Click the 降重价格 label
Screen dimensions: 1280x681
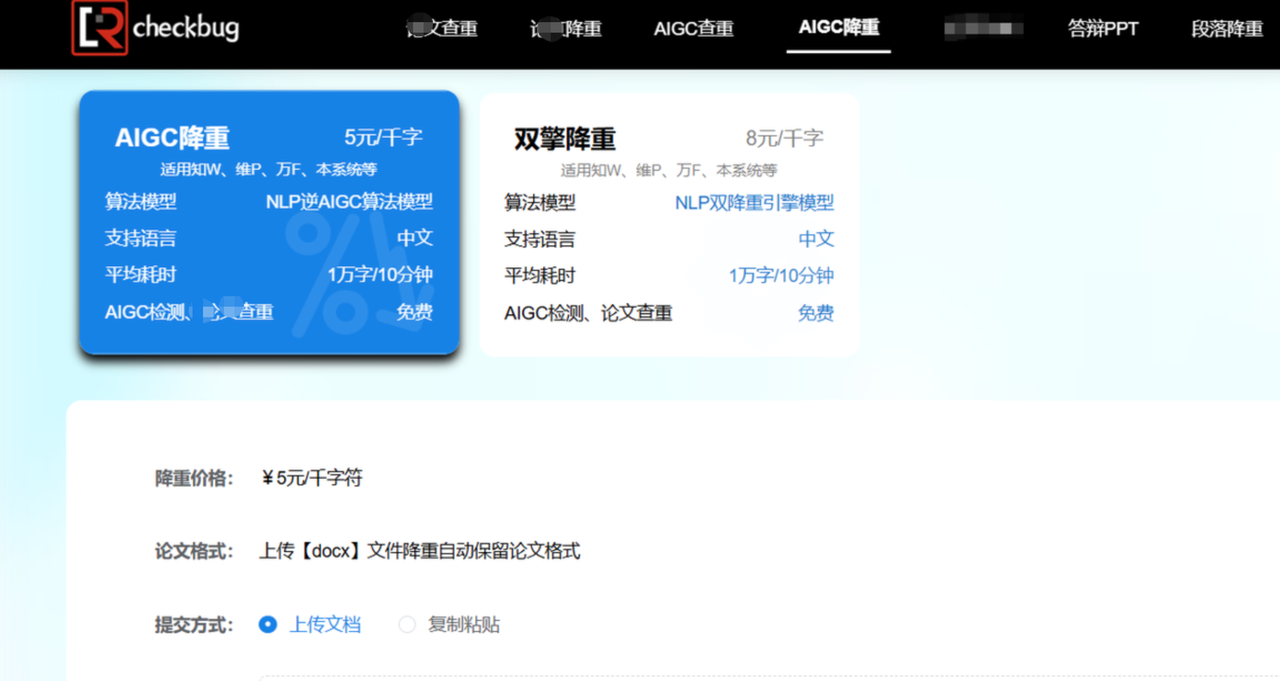[x=194, y=478]
